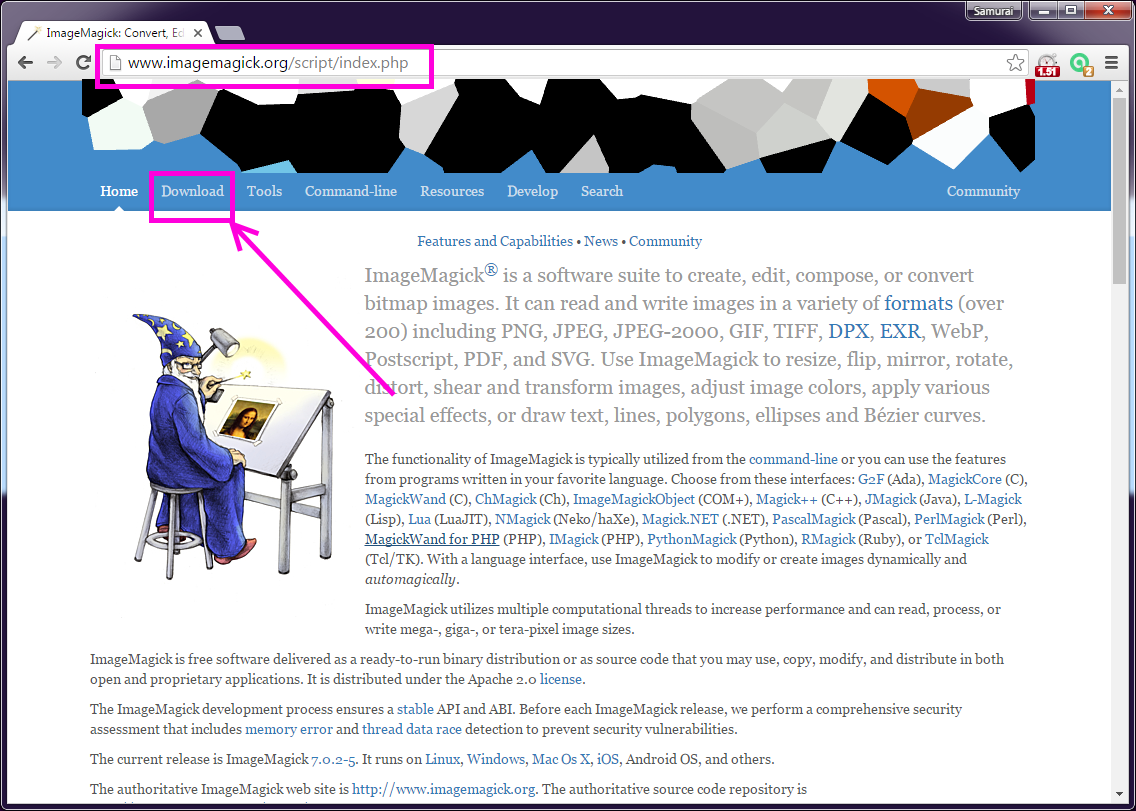1136x811 pixels.
Task: Reload the page with the refresh icon
Action: [83, 63]
